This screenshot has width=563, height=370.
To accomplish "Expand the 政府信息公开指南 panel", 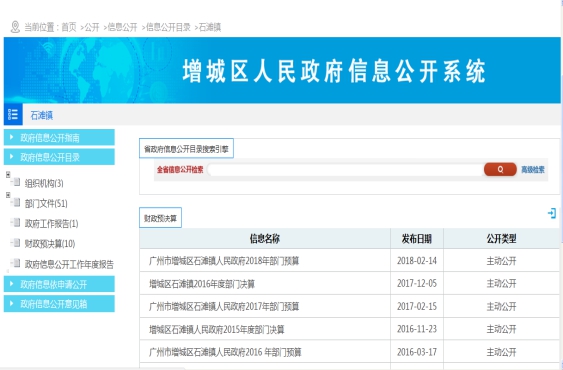I will click(x=59, y=138).
